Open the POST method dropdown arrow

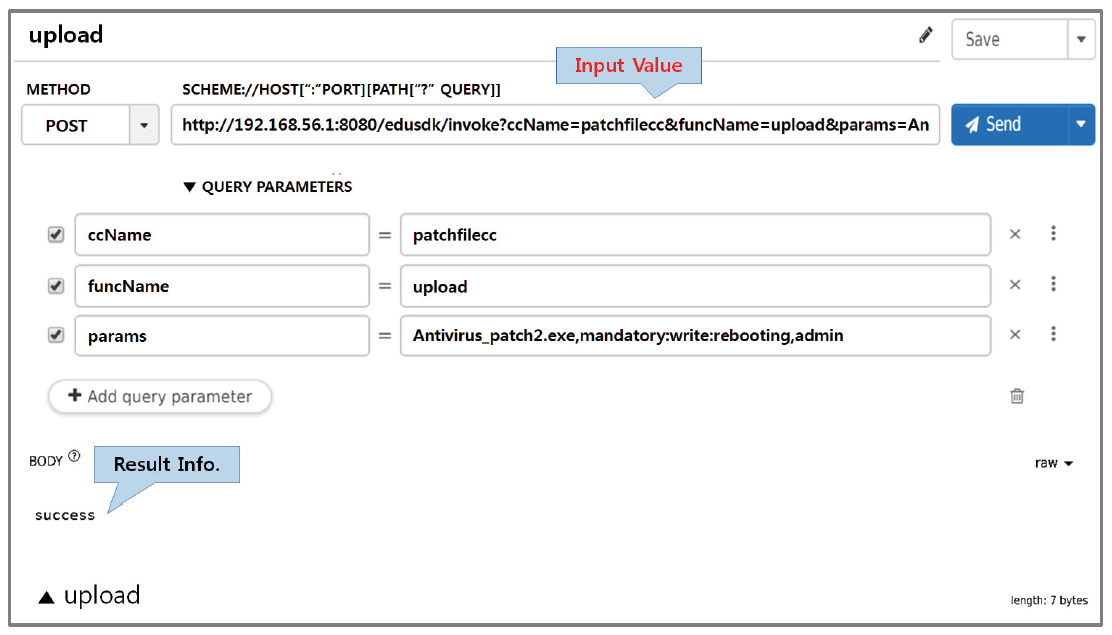point(144,126)
